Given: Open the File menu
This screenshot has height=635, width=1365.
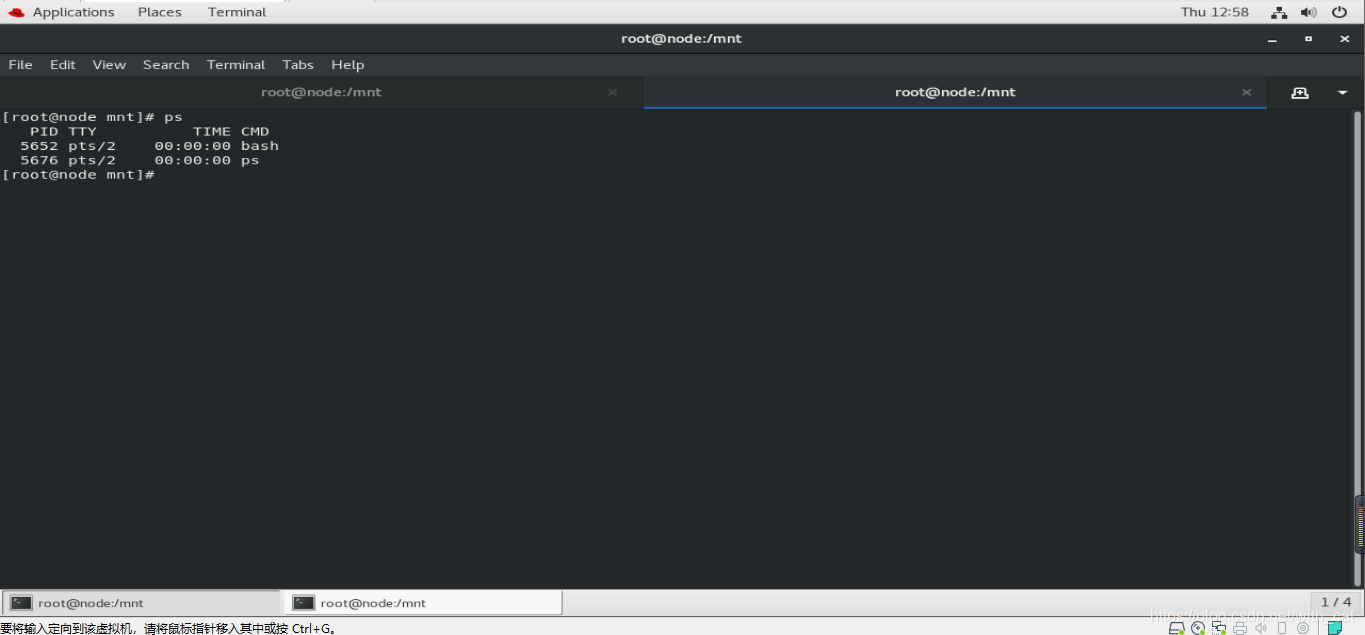Looking at the screenshot, I should coord(21,64).
